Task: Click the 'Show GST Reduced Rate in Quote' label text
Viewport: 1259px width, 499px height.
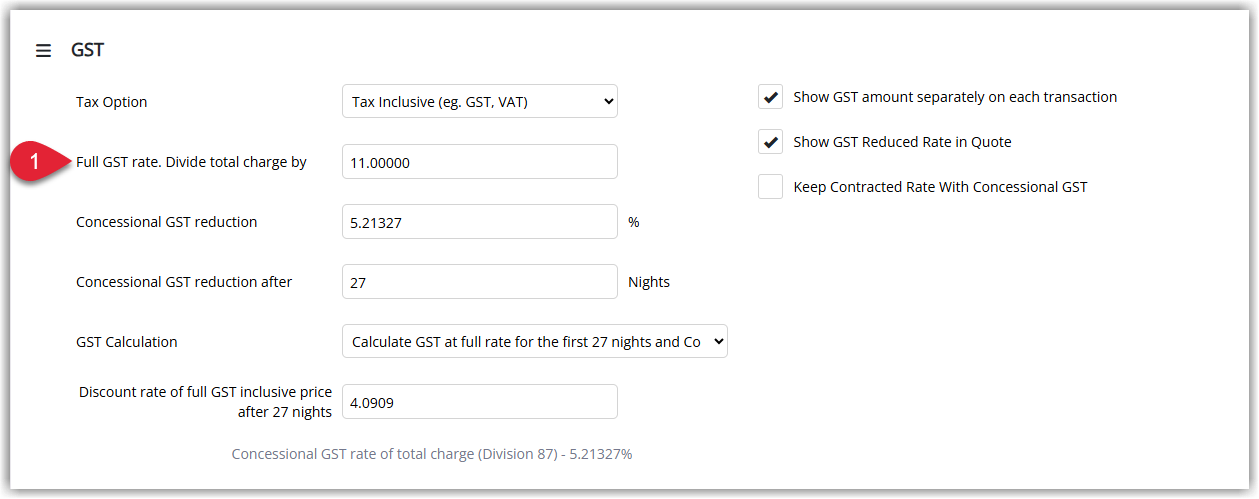Action: click(x=902, y=142)
